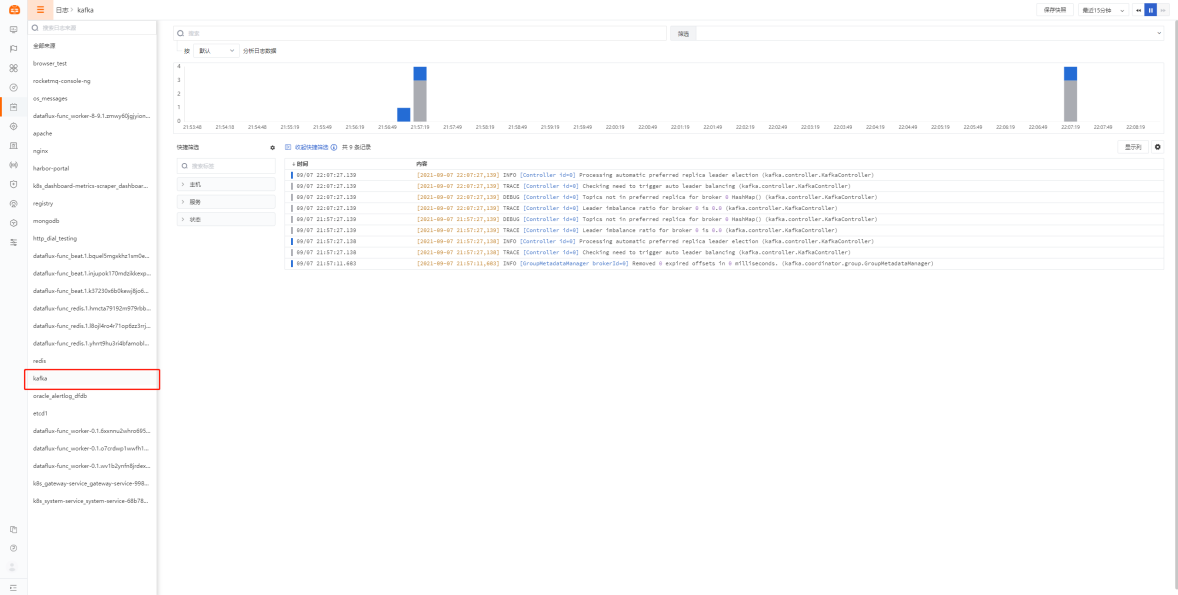Open quick filter settings gear icon
The height and width of the screenshot is (595, 1178).
tap(272, 147)
